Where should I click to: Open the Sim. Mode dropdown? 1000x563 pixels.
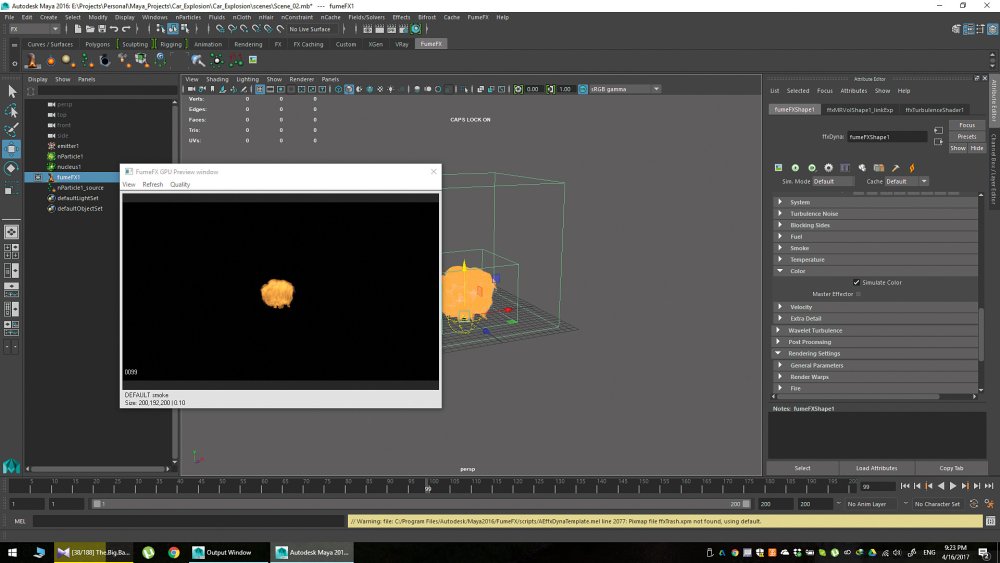tap(833, 181)
